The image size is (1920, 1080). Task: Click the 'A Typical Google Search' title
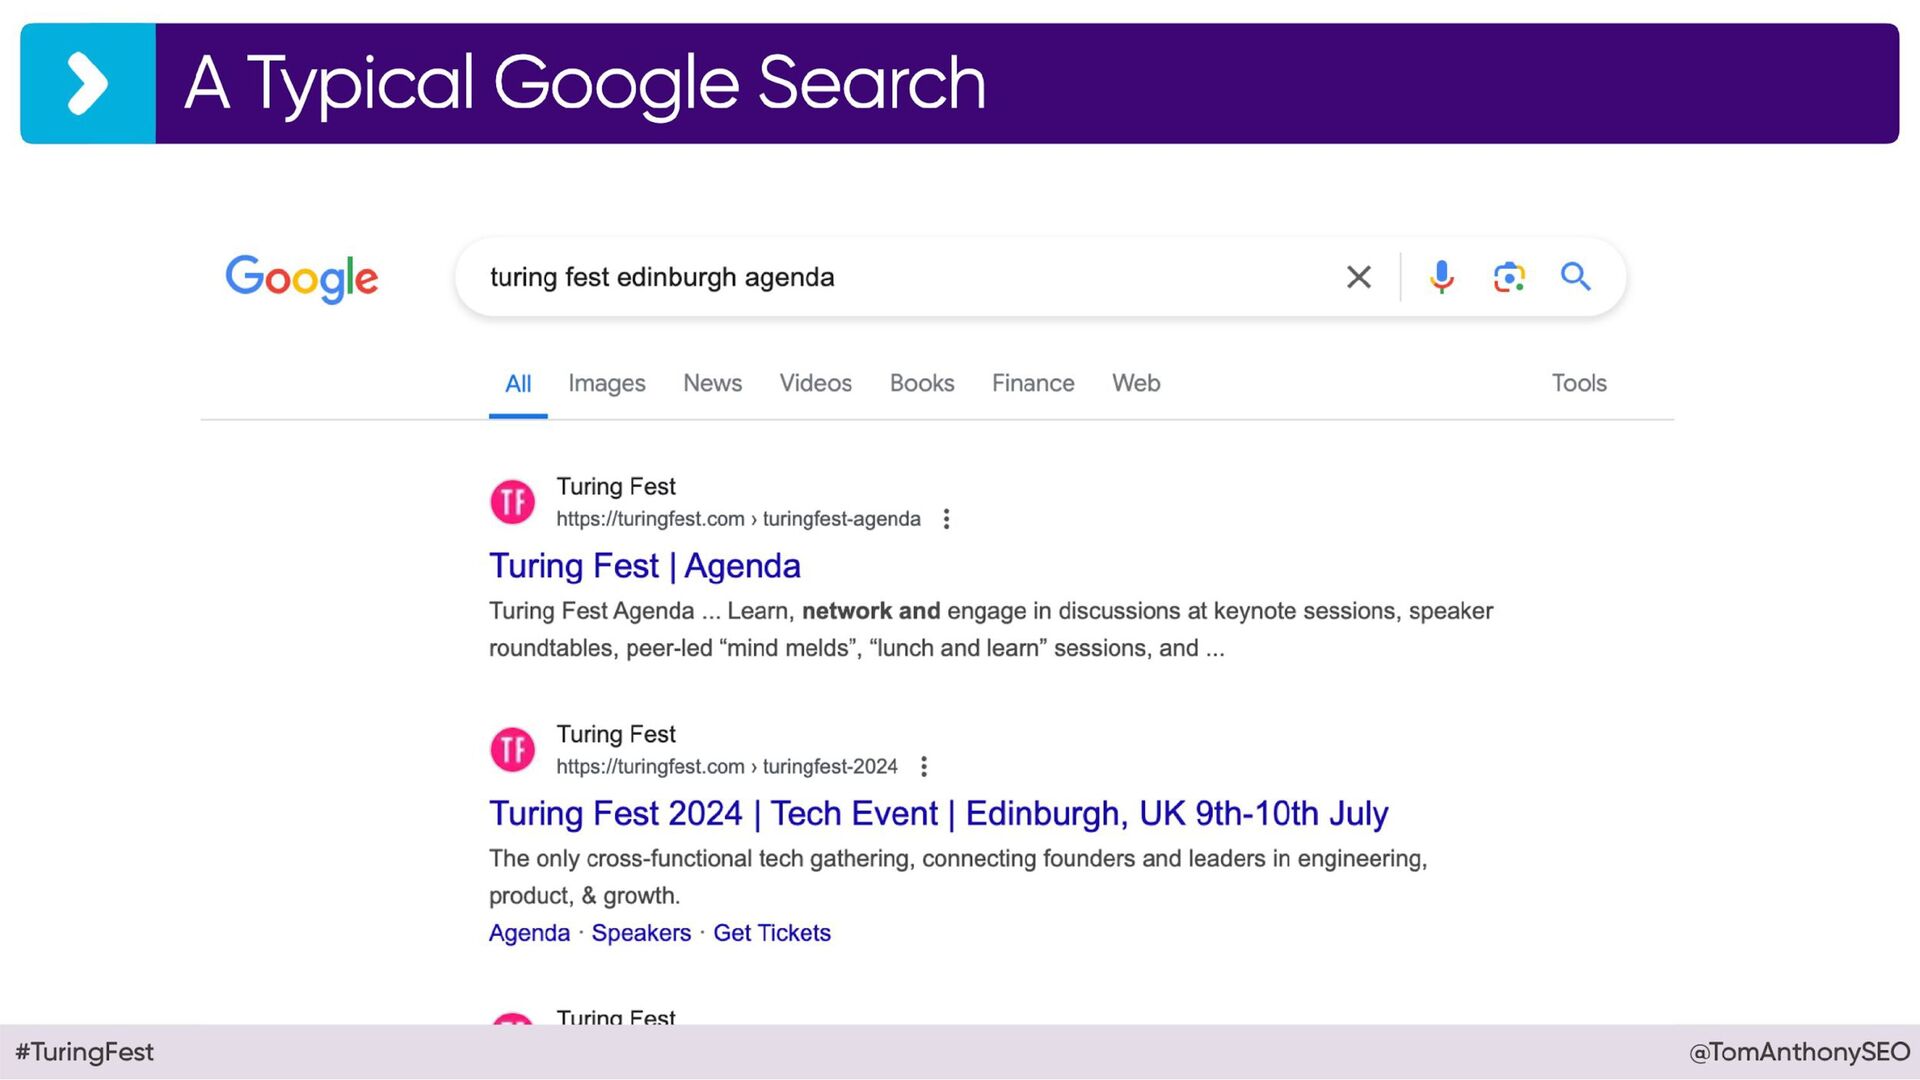[x=585, y=84]
